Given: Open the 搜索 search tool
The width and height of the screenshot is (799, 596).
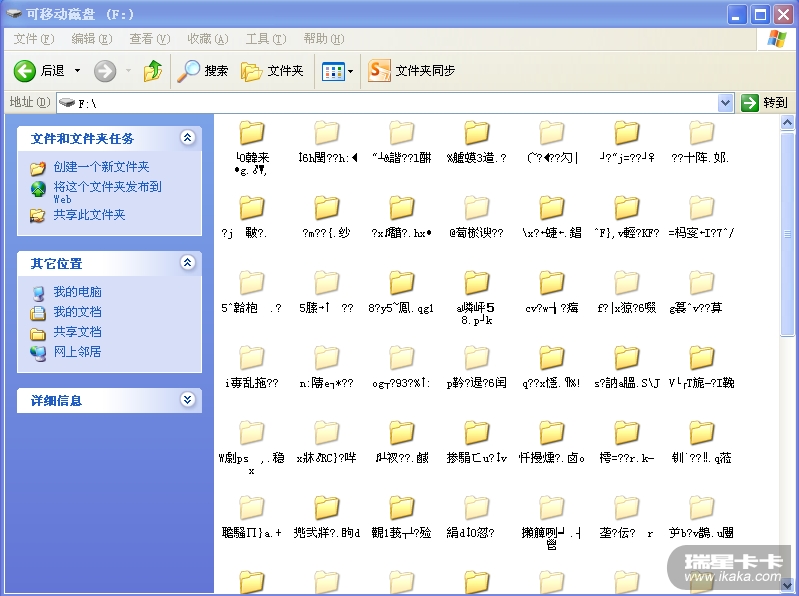Looking at the screenshot, I should (x=203, y=71).
